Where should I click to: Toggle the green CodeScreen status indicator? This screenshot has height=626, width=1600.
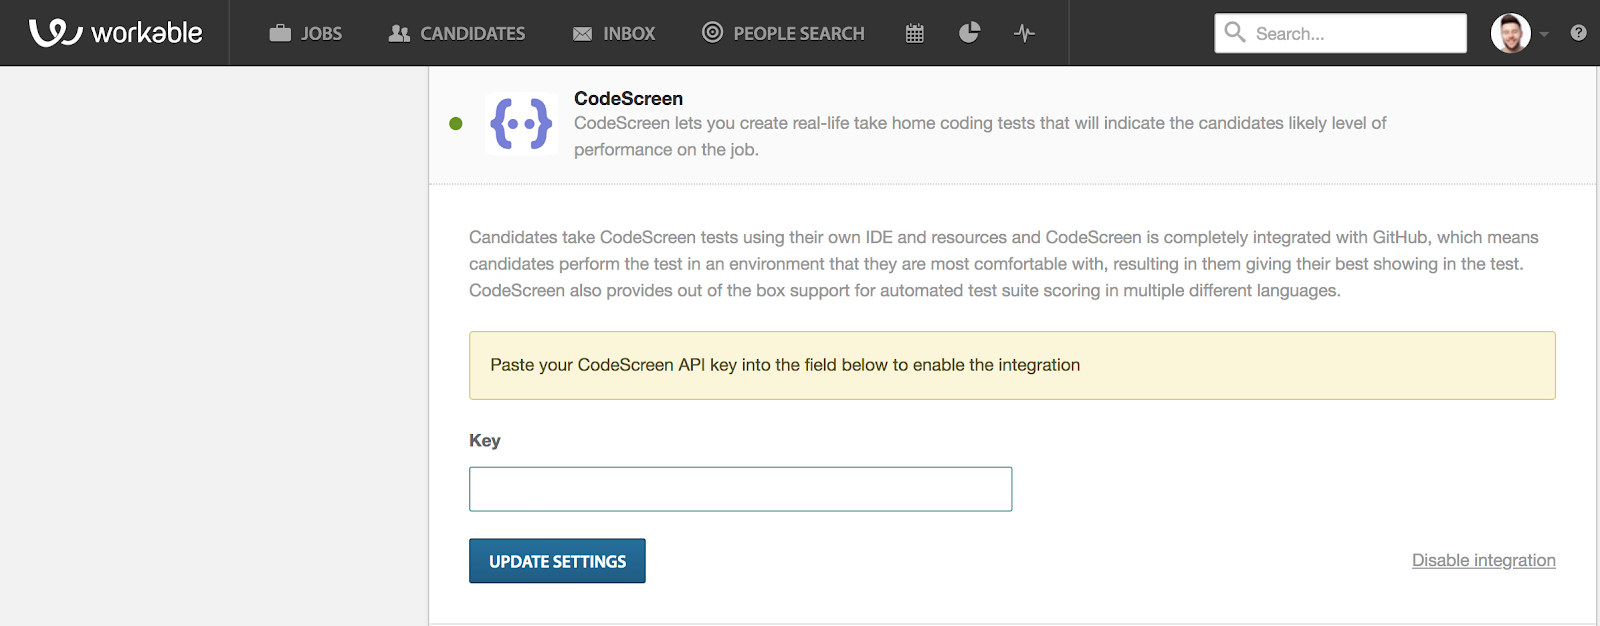coord(456,123)
